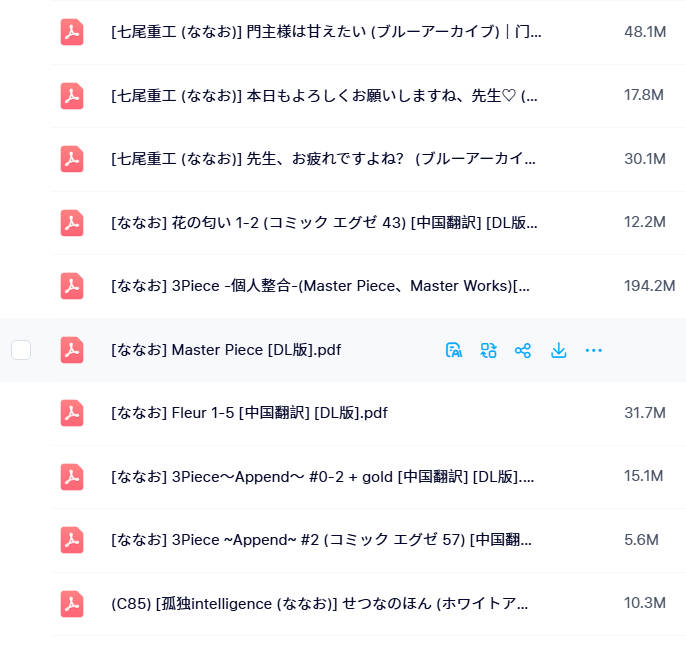
Task: Click PDF icon of the 5.6M file
Action: click(72, 540)
